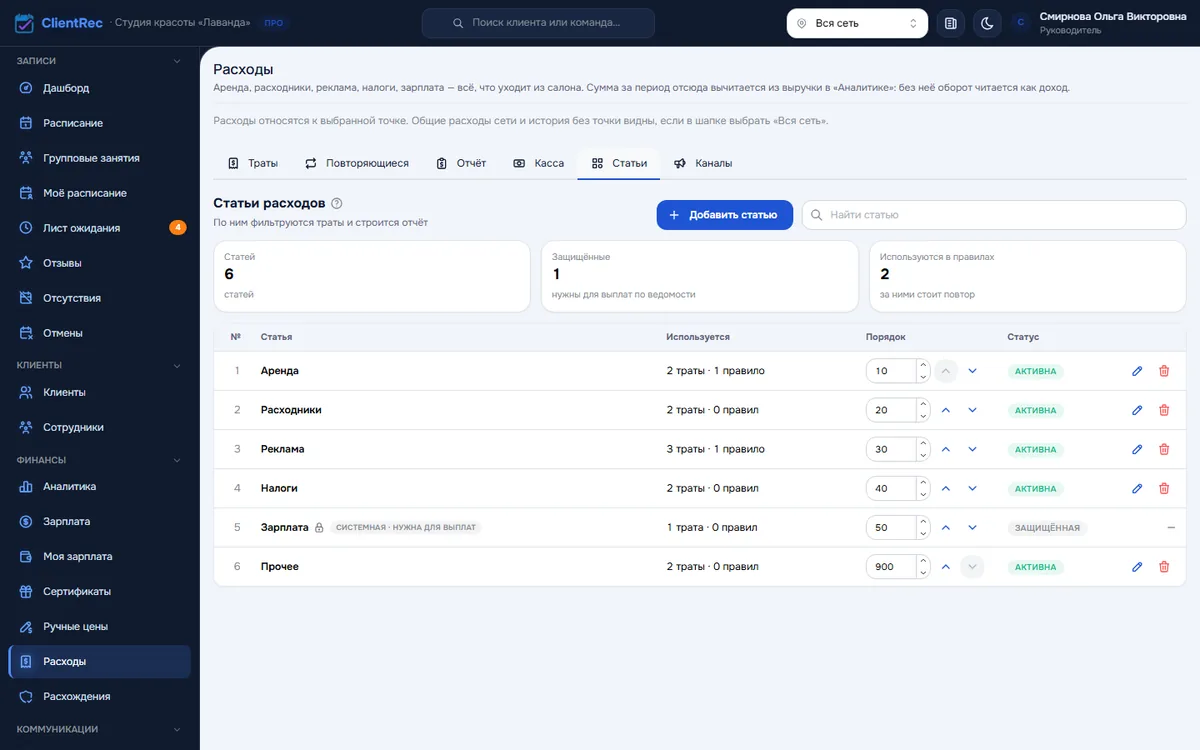Open Расхождения in the sidebar

coord(100,697)
